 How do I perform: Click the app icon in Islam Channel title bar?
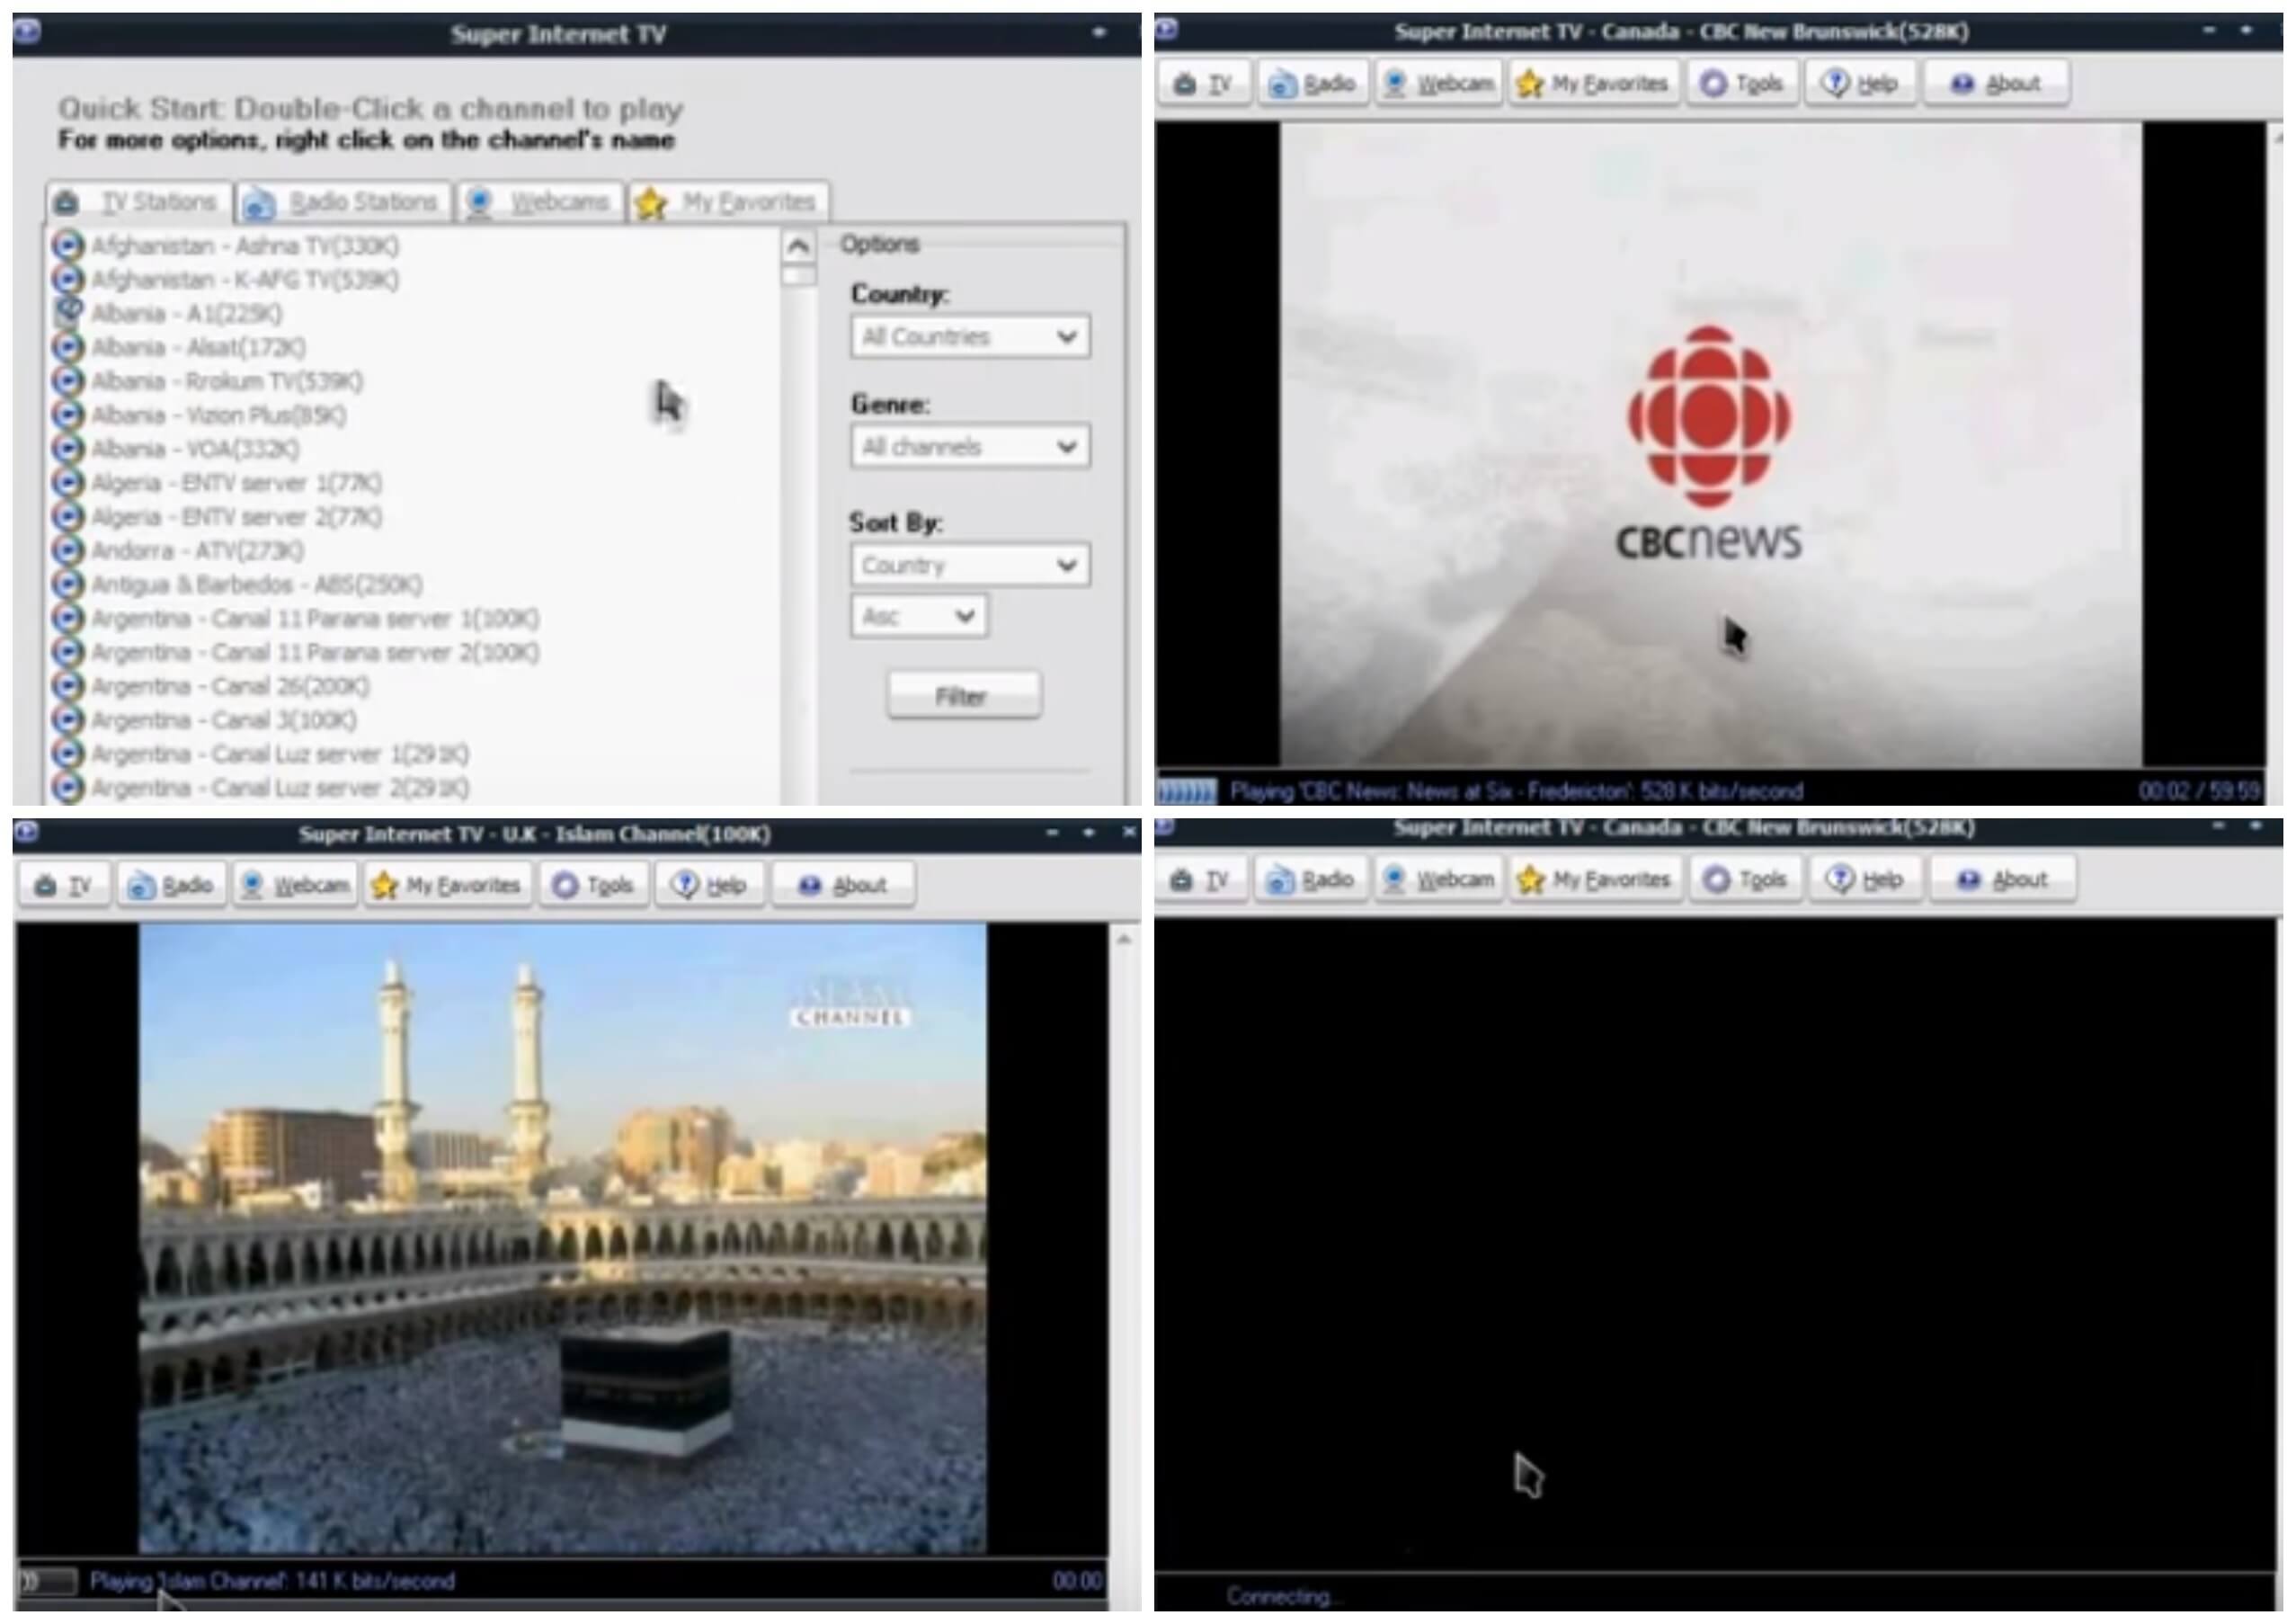click(27, 831)
